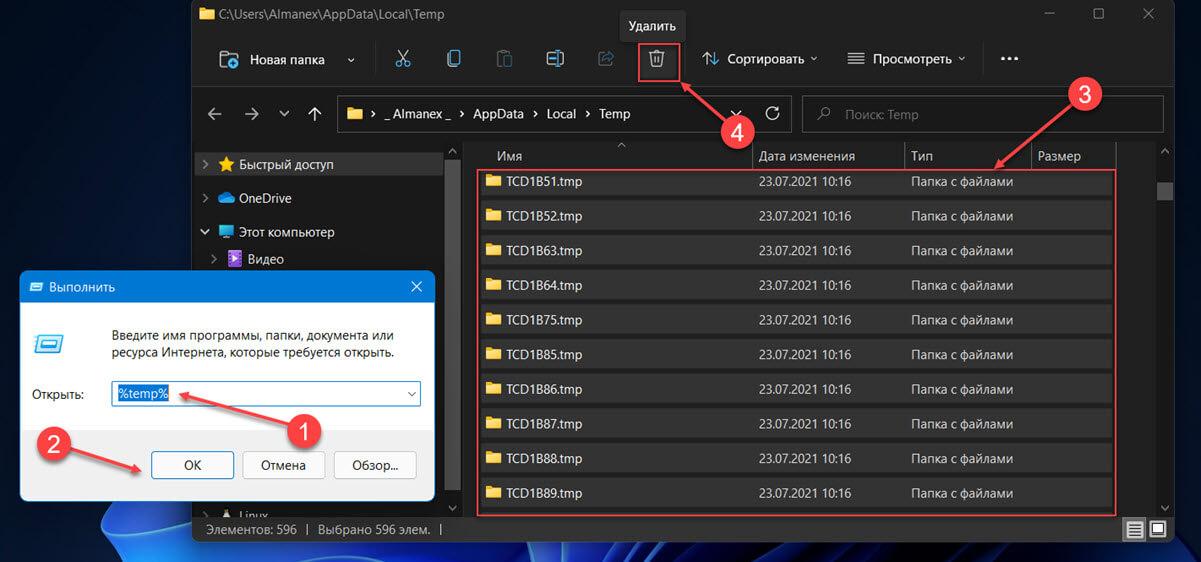
Task: Expand the Video tree node
Action: pos(215,259)
